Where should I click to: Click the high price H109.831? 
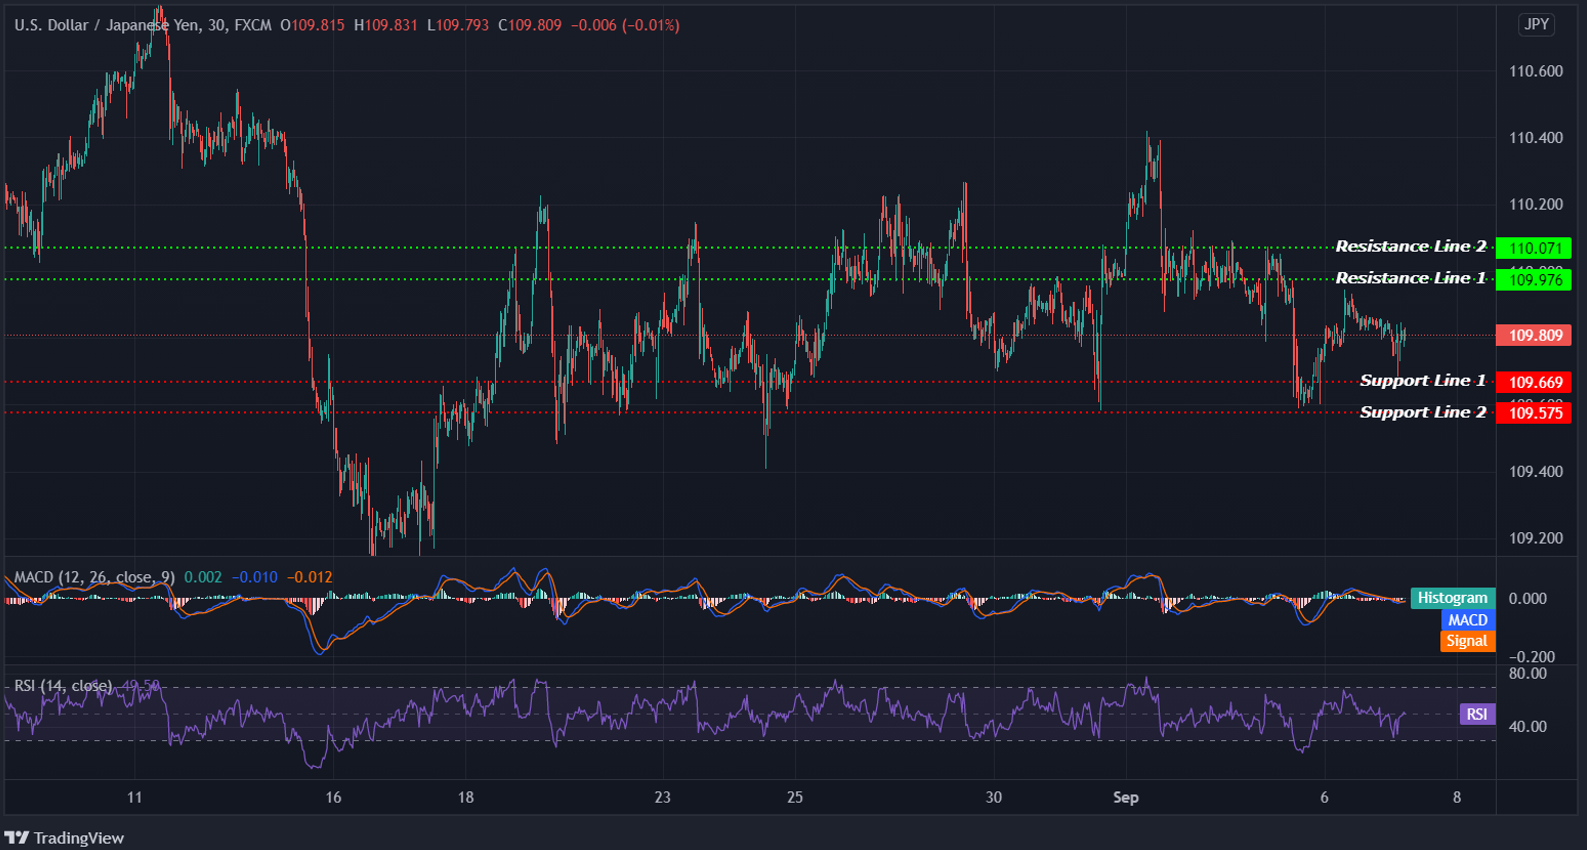(386, 25)
